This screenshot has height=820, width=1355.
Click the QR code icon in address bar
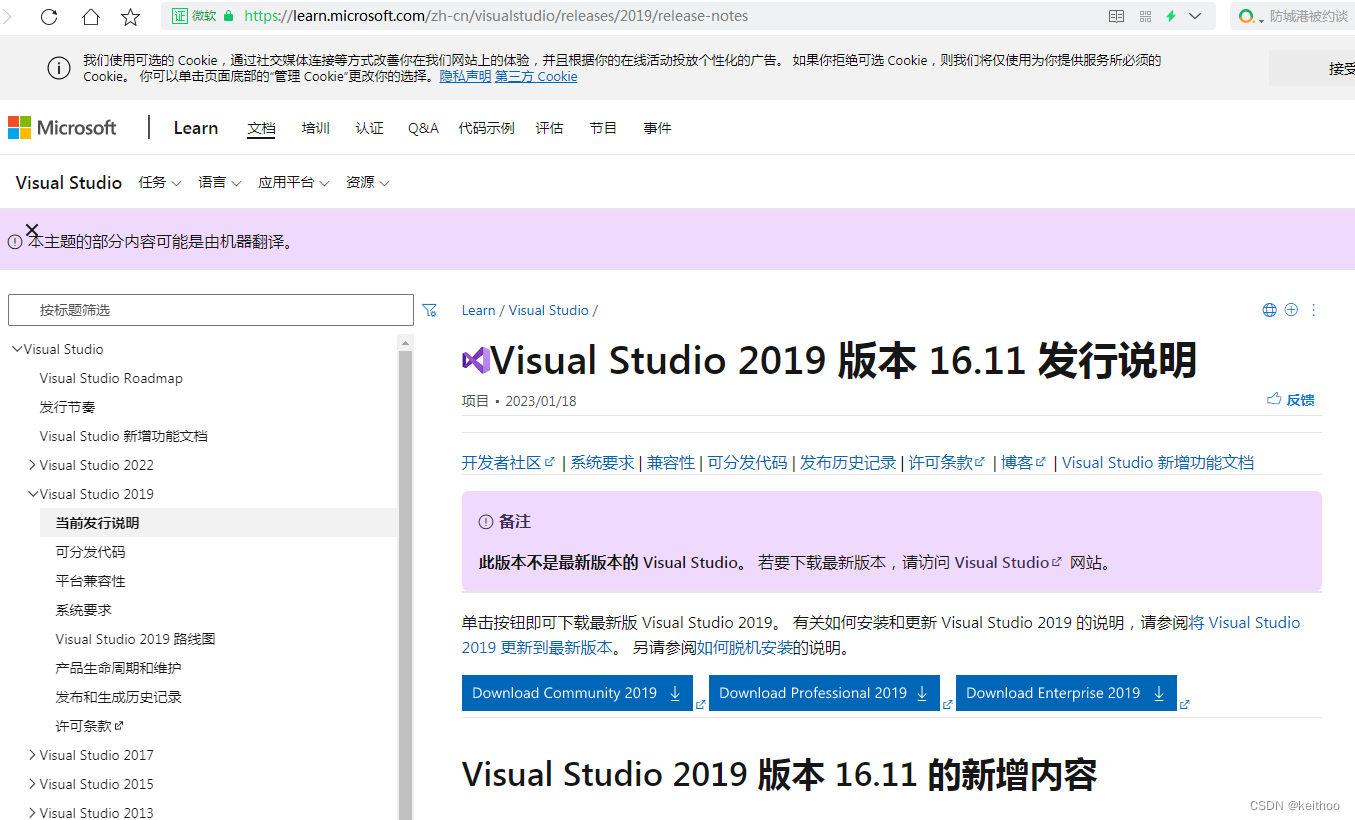(x=1145, y=16)
